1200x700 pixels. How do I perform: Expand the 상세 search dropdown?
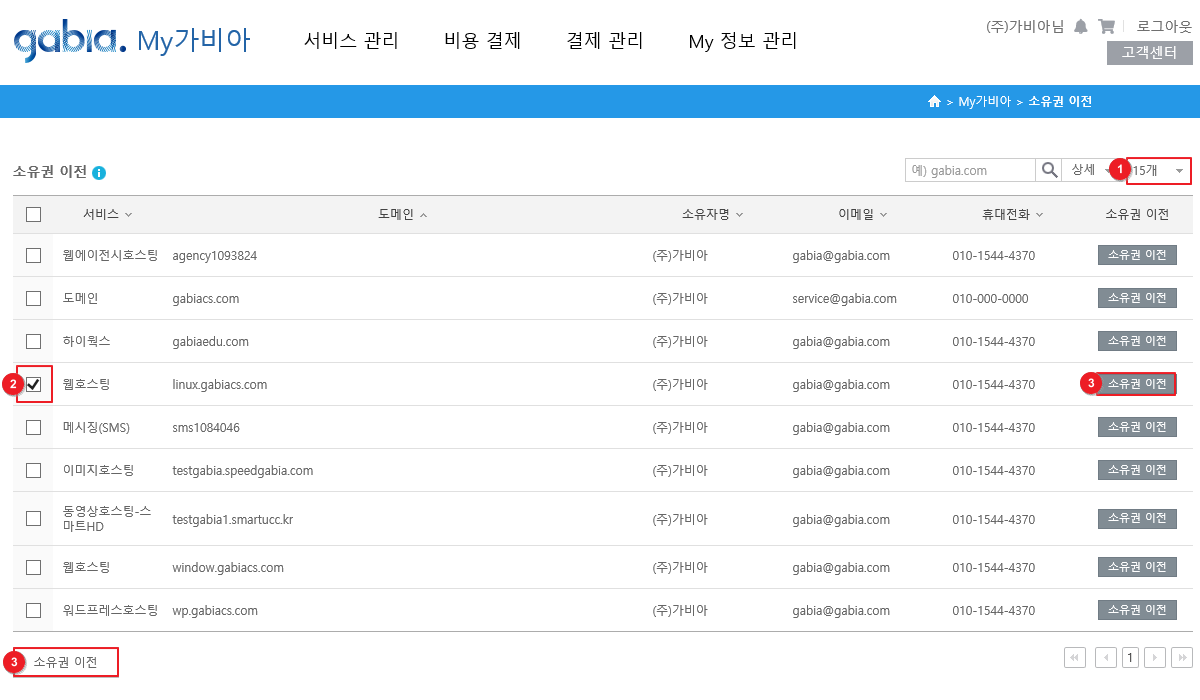coord(1090,170)
